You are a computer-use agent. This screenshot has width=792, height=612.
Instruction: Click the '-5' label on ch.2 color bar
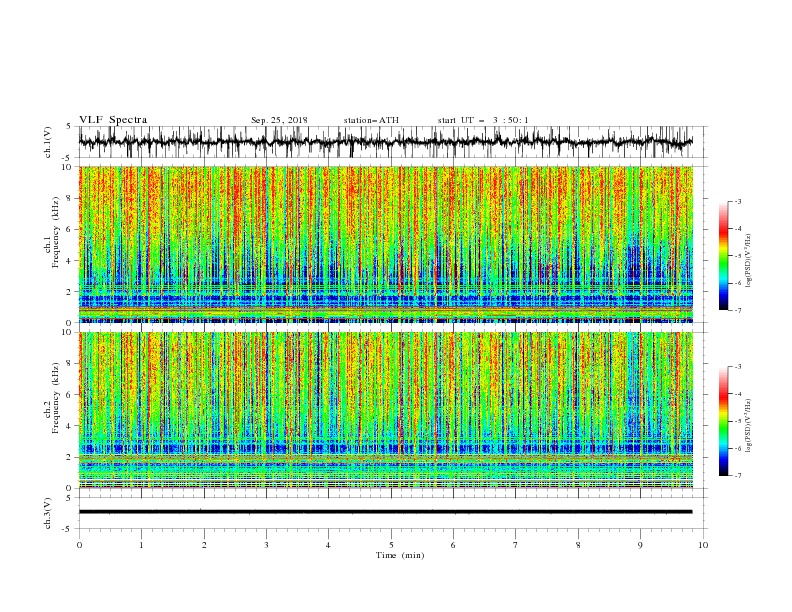[737, 421]
